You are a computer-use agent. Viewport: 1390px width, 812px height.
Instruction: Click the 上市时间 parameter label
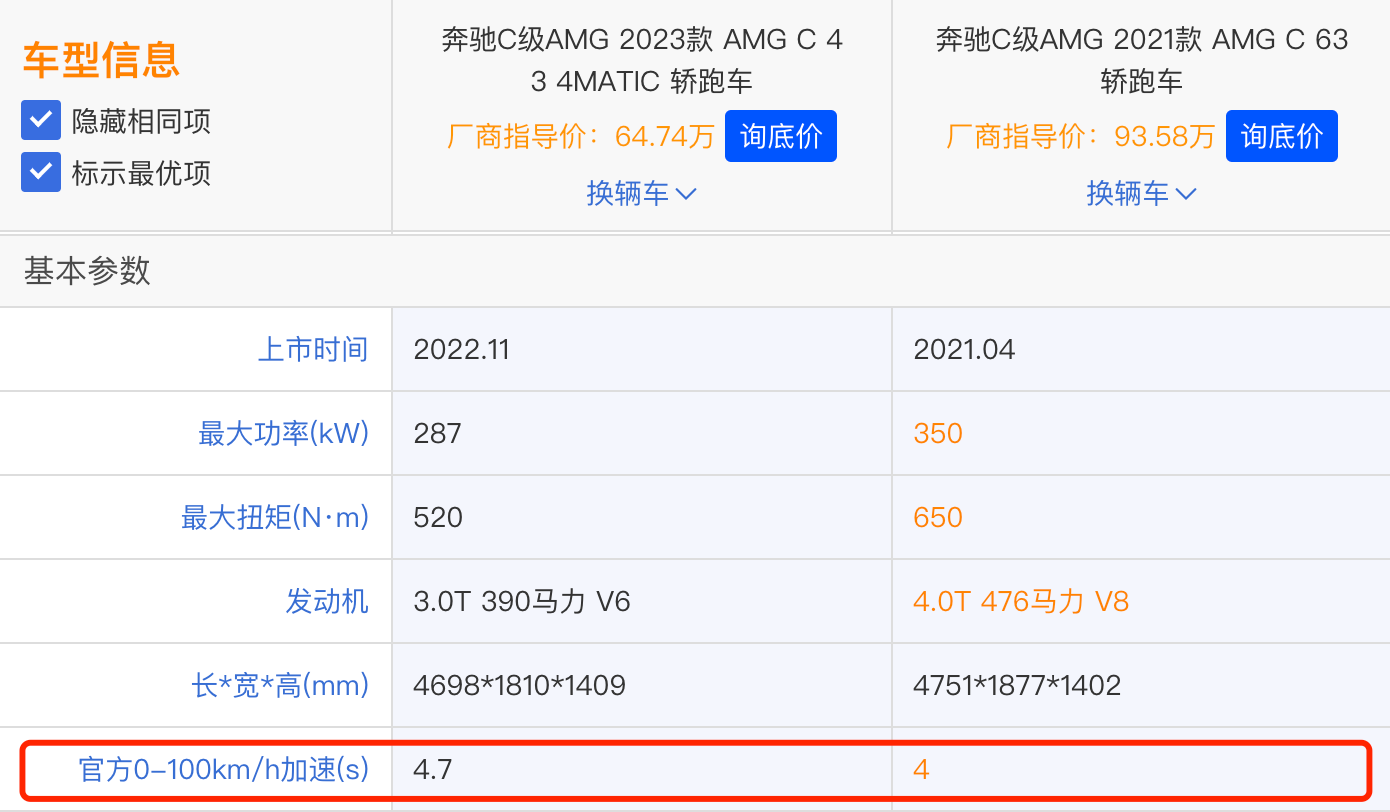tap(313, 349)
